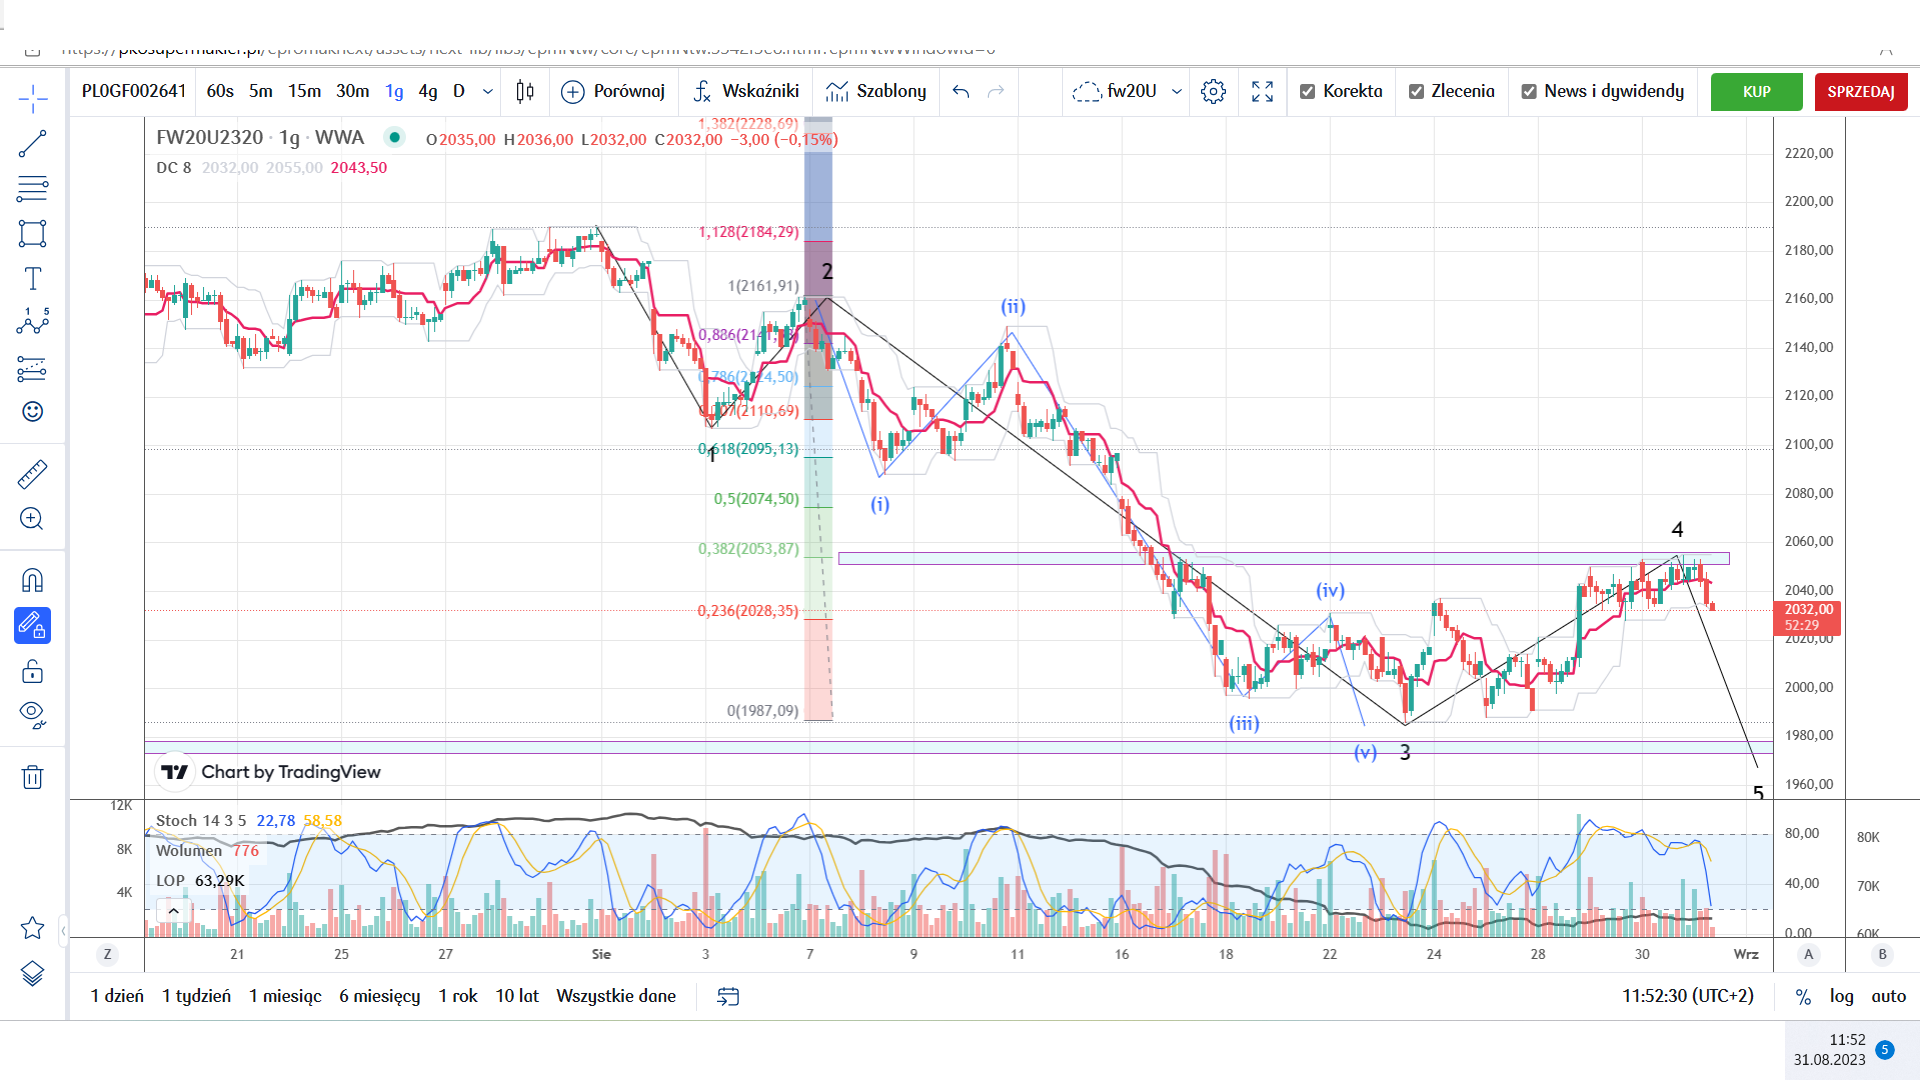Undo the last chart action

coord(961,92)
